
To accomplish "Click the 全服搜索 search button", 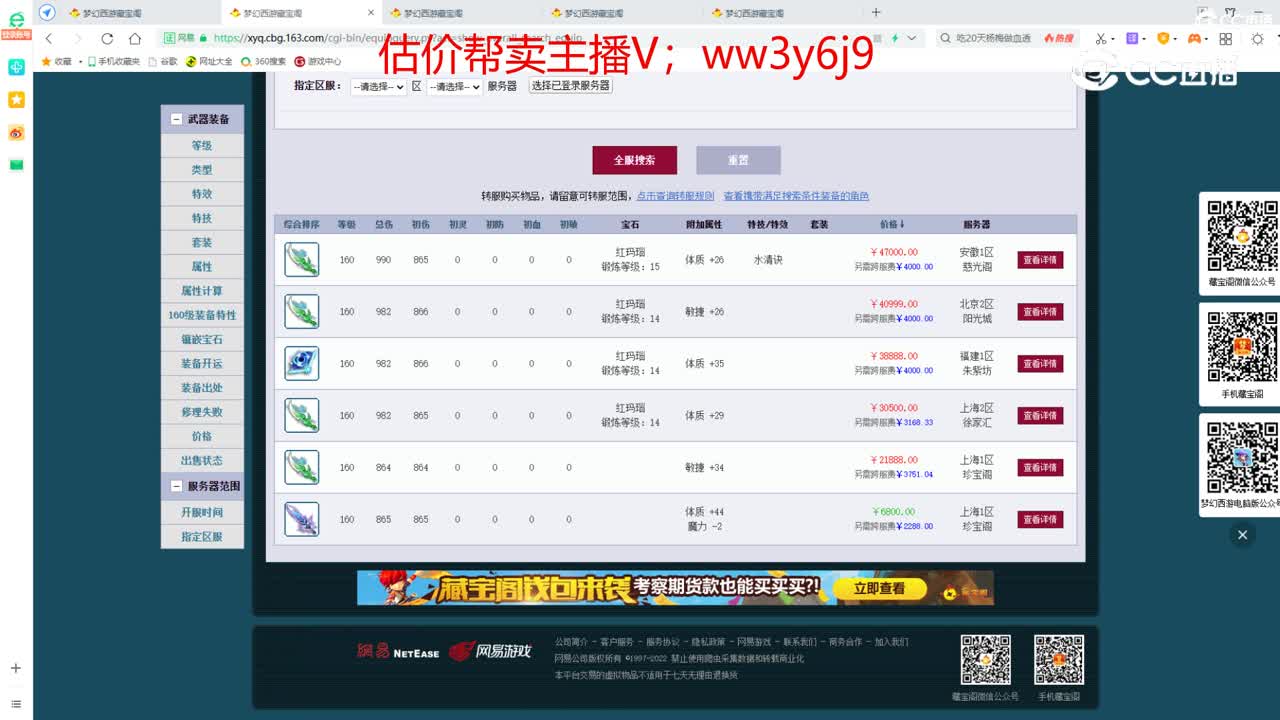I will click(637, 160).
